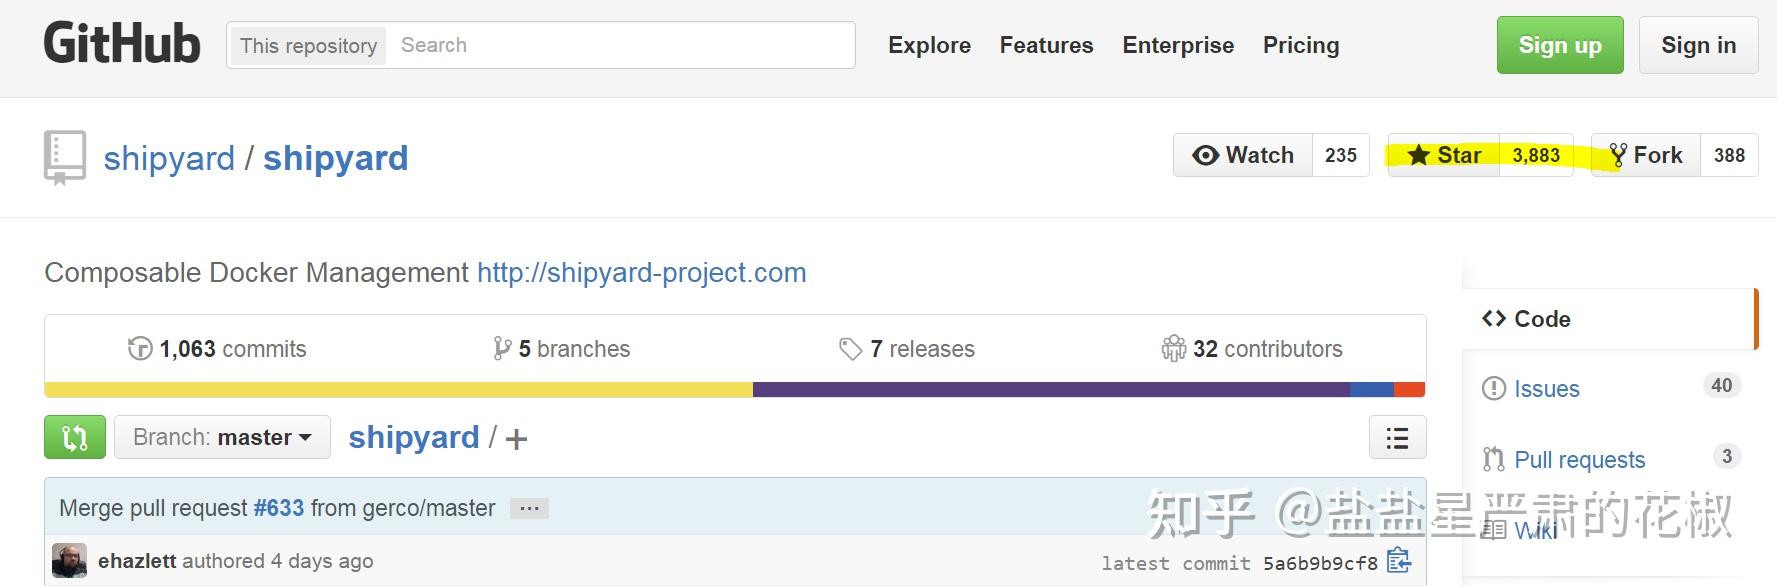Viewport: 1777px width, 586px height.
Task: Click the repository search field
Action: 620,45
